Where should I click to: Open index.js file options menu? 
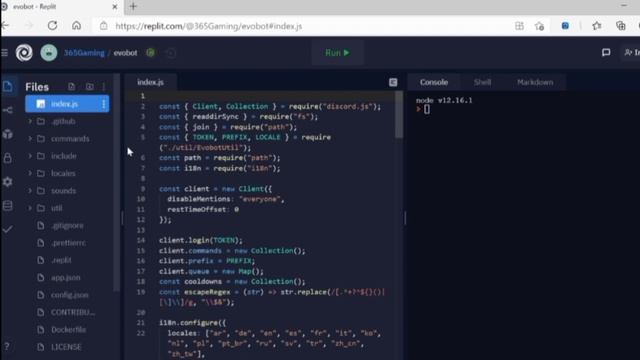click(x=104, y=104)
